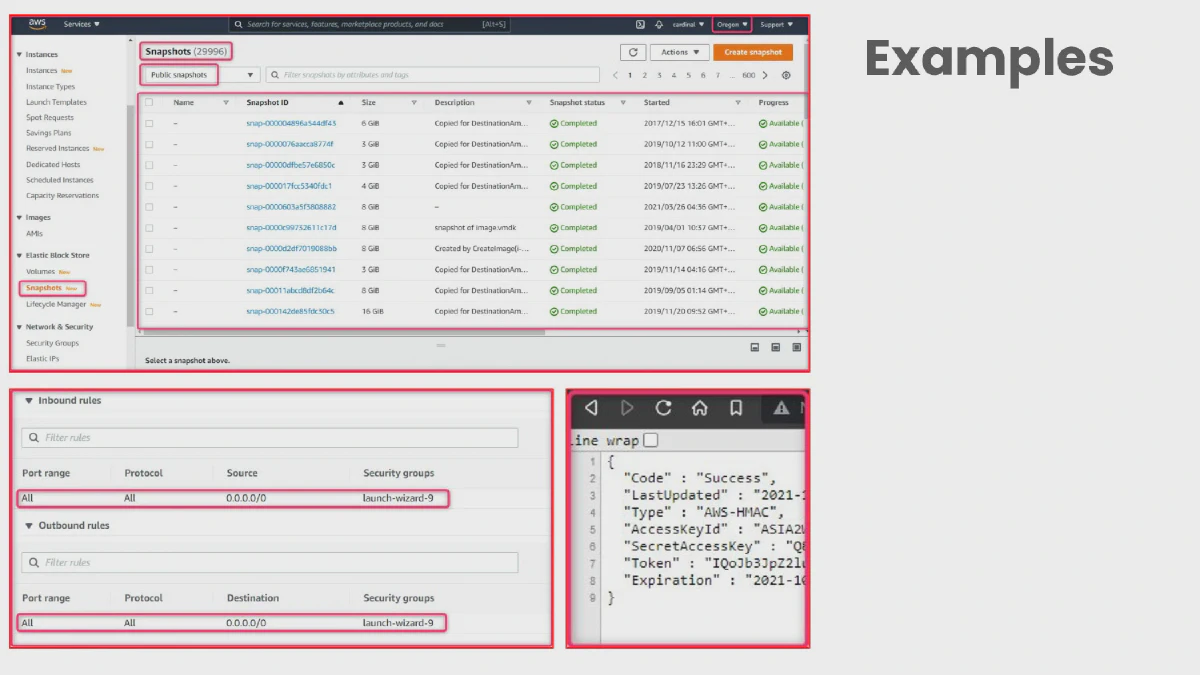
Task: Go to the next page of snapshots
Action: click(x=765, y=75)
